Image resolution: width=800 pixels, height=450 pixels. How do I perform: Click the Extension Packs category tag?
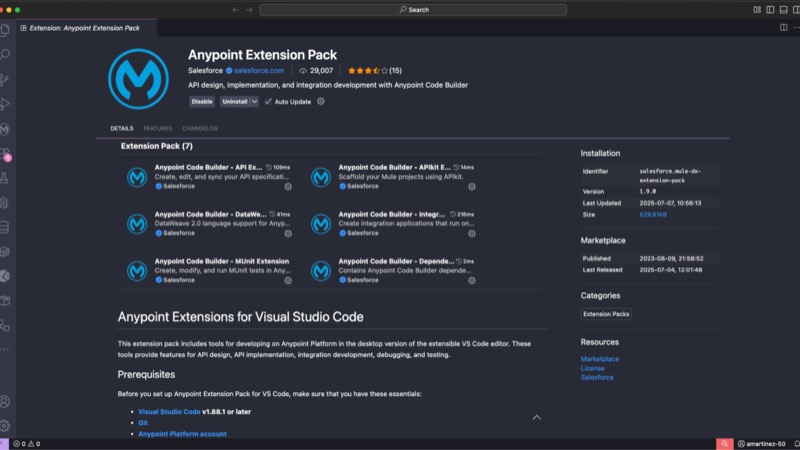tap(606, 314)
